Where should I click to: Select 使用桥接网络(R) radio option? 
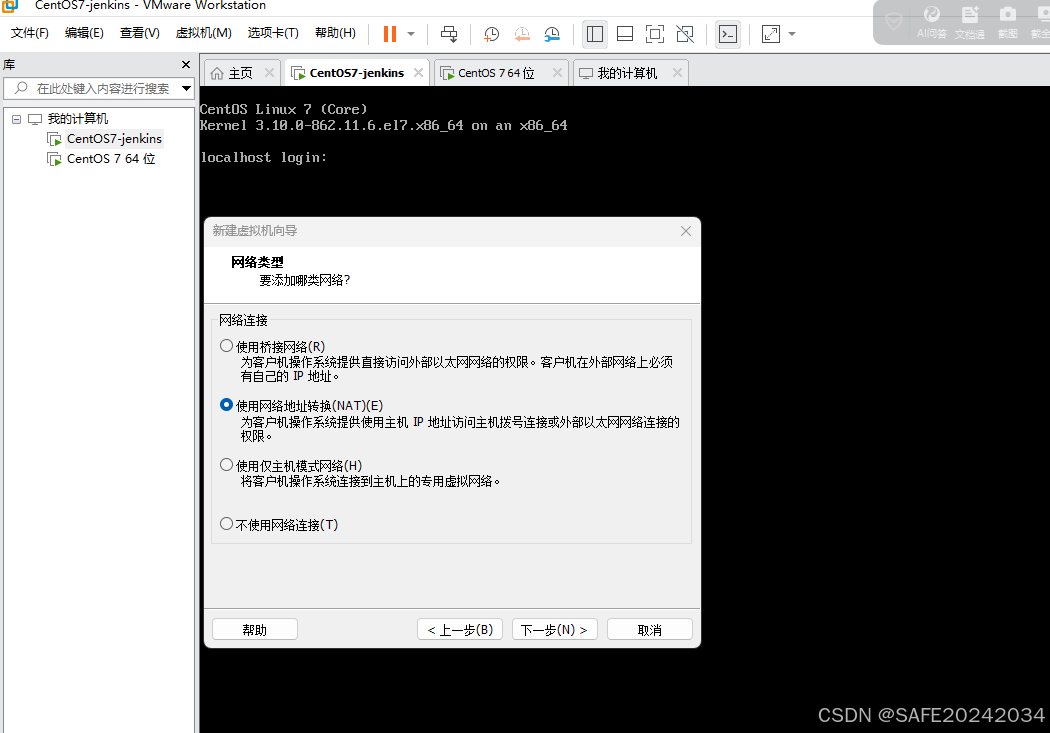coord(226,346)
